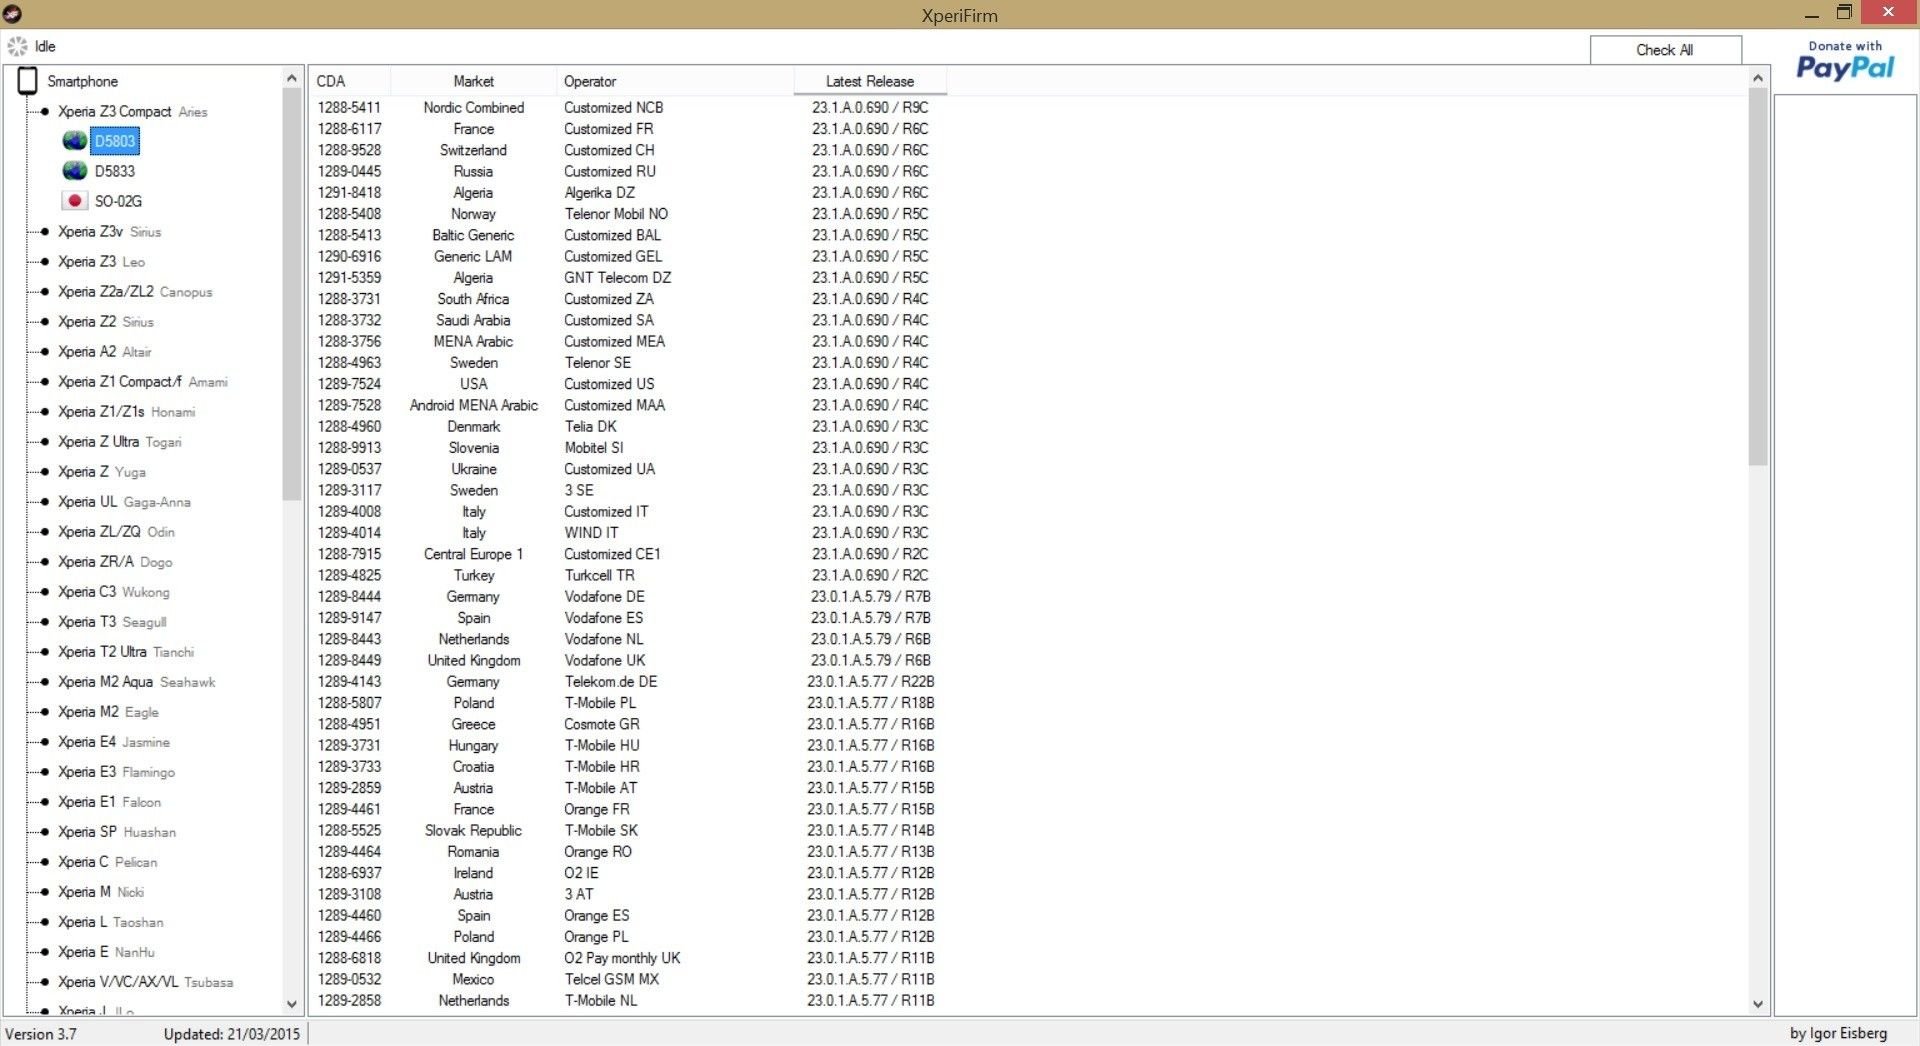Click the Japan flag icon beside SO-02G
Screen dimensions: 1920x1046
point(74,201)
